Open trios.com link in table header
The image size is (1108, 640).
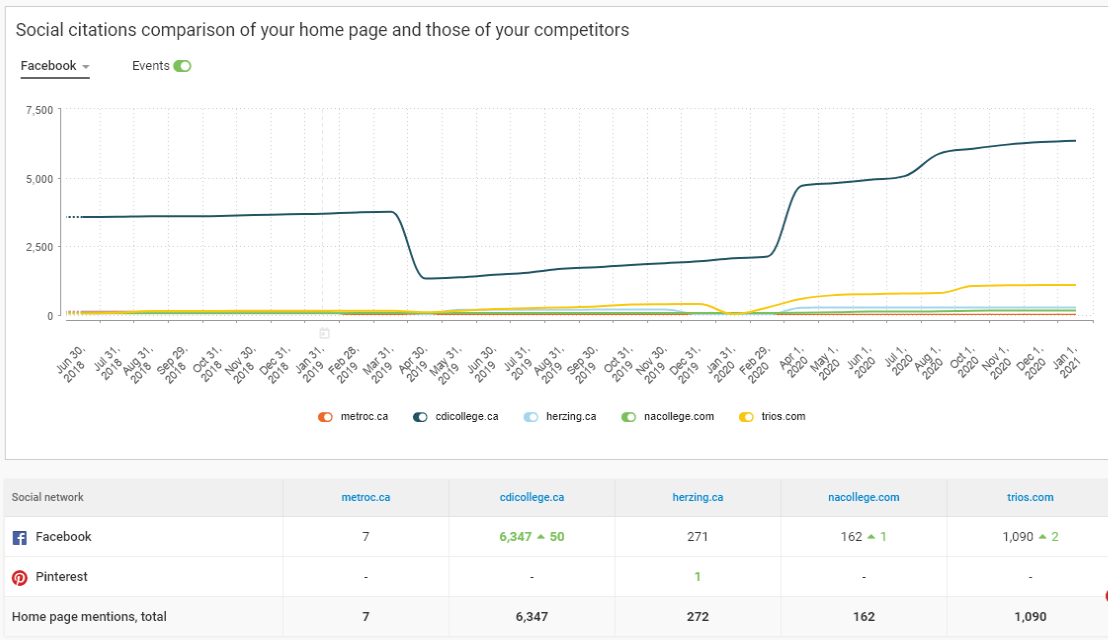[1030, 497]
